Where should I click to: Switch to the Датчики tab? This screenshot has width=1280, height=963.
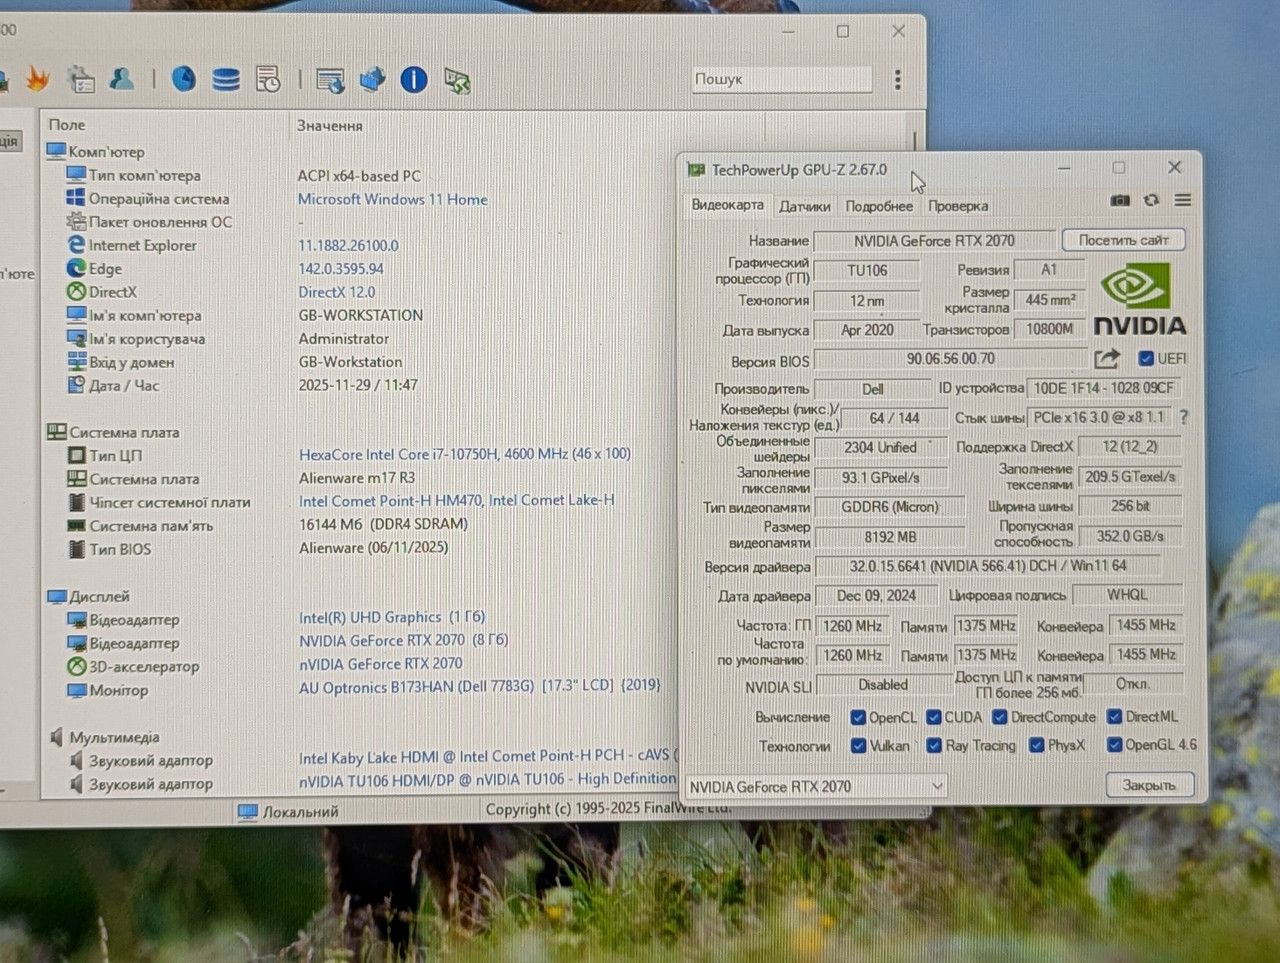pos(804,206)
